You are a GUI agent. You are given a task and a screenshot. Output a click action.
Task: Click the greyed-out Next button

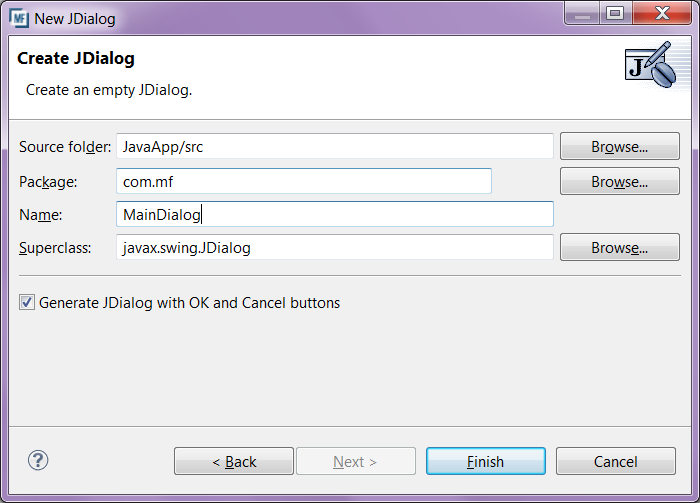[355, 461]
